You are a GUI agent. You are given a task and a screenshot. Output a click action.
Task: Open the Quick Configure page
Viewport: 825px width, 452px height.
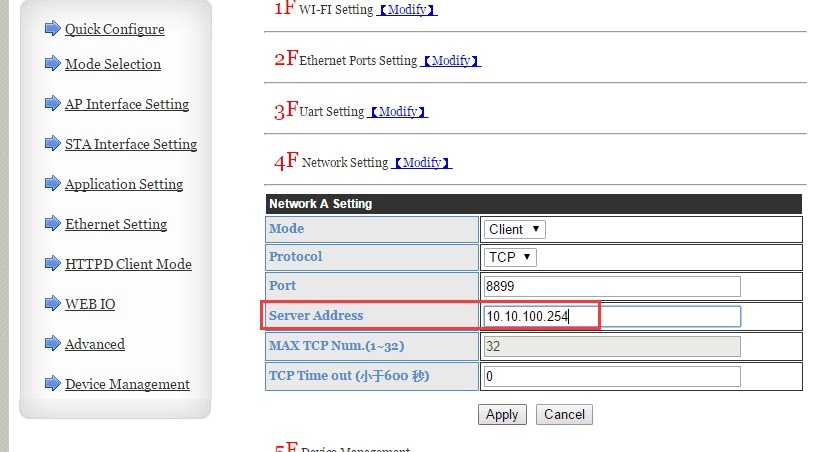115,29
